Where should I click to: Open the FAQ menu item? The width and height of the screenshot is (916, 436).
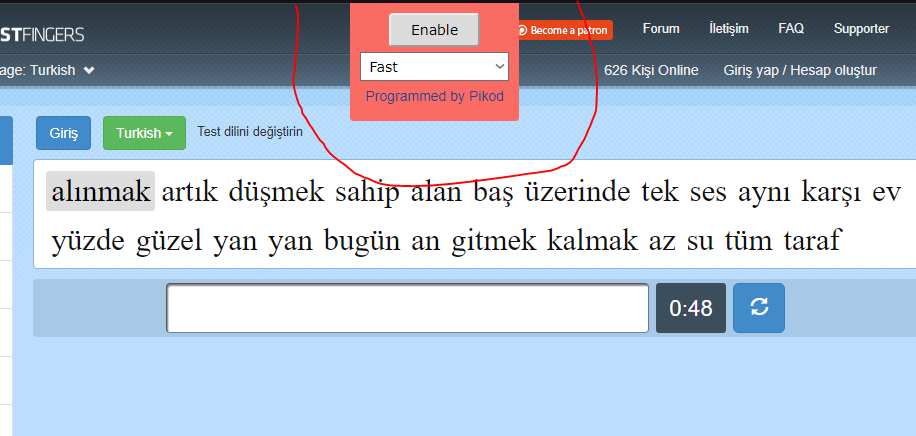(791, 28)
